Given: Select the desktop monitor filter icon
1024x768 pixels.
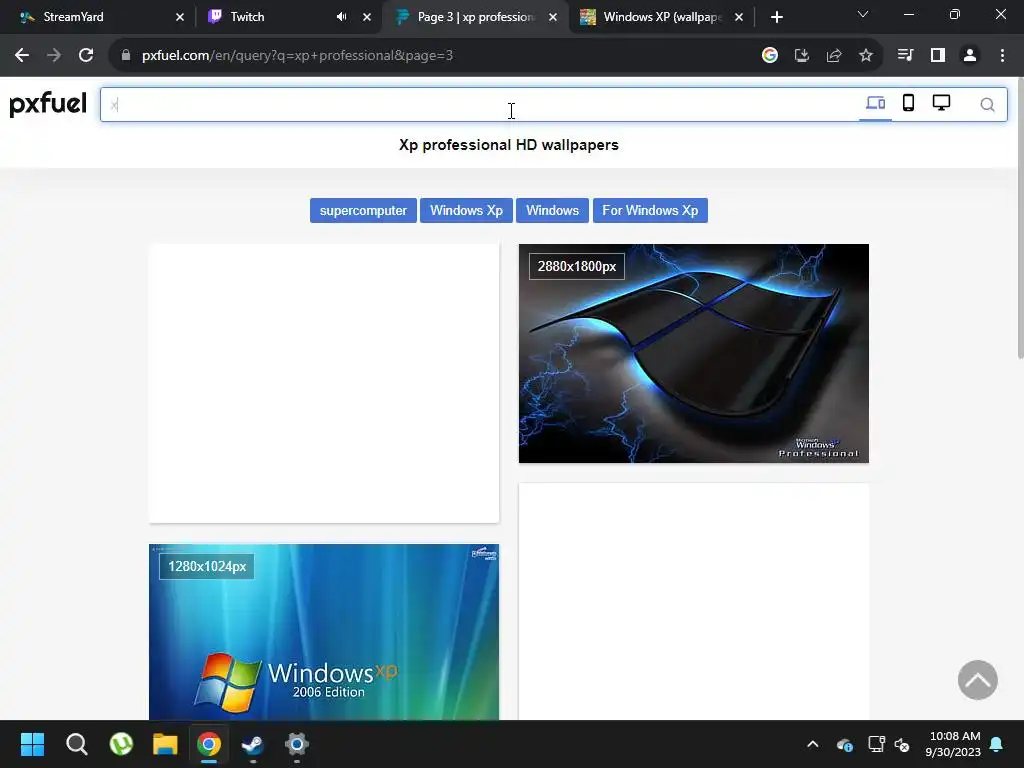Looking at the screenshot, I should [x=941, y=103].
